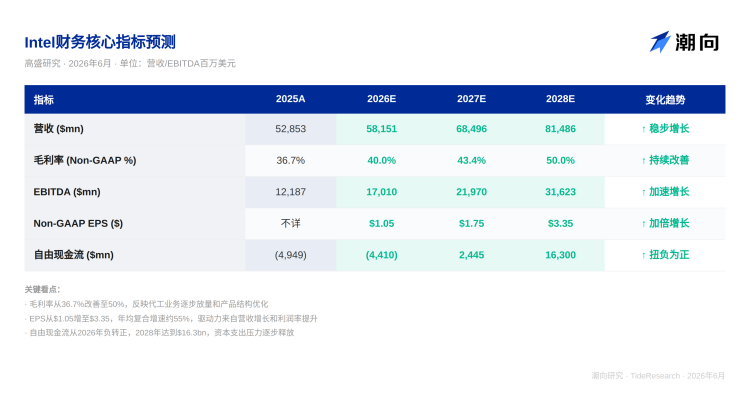
Task: Click the 关键看点 heading
Action: pyautogui.click(x=42, y=289)
